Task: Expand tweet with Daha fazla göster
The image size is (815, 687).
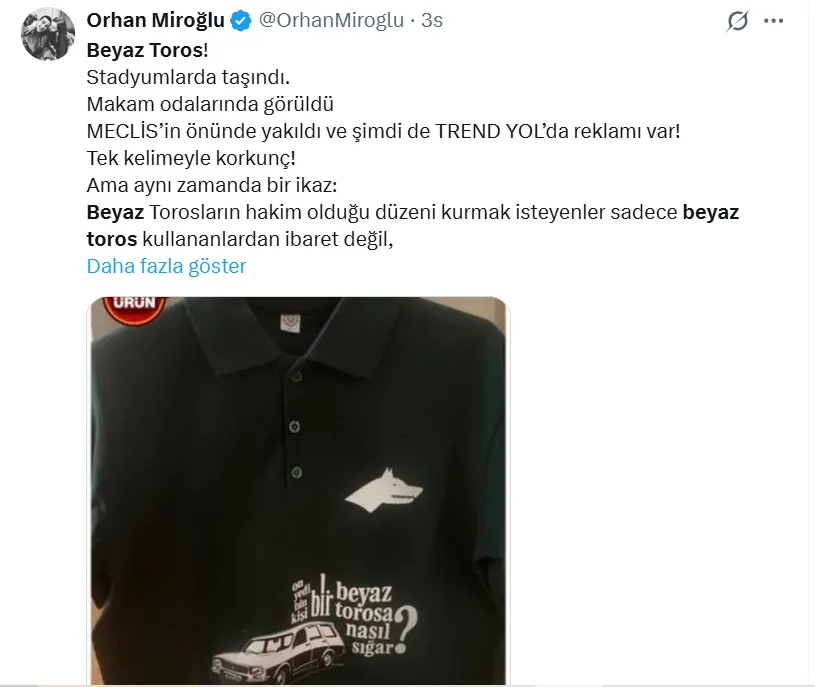Action: click(x=166, y=266)
